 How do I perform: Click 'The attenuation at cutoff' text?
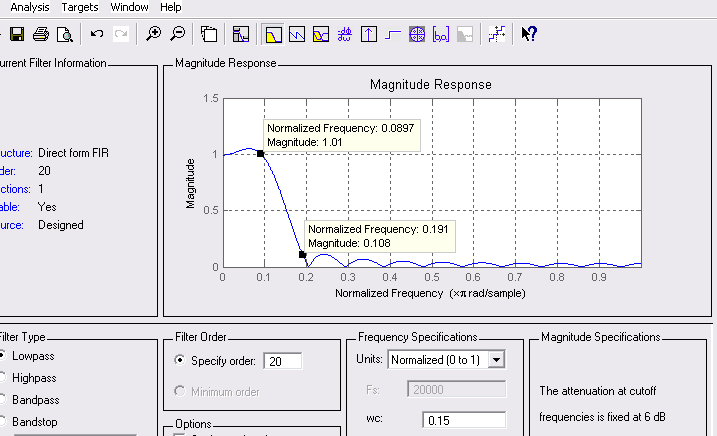598,391
